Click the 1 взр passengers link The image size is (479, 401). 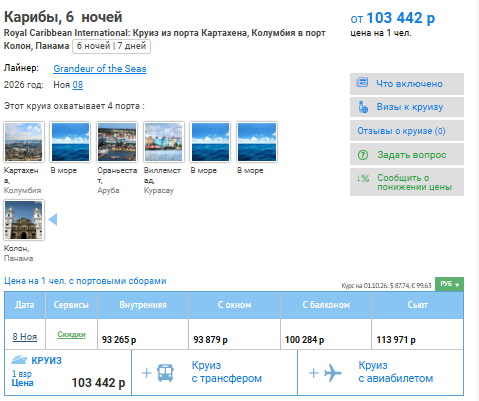[x=22, y=374]
